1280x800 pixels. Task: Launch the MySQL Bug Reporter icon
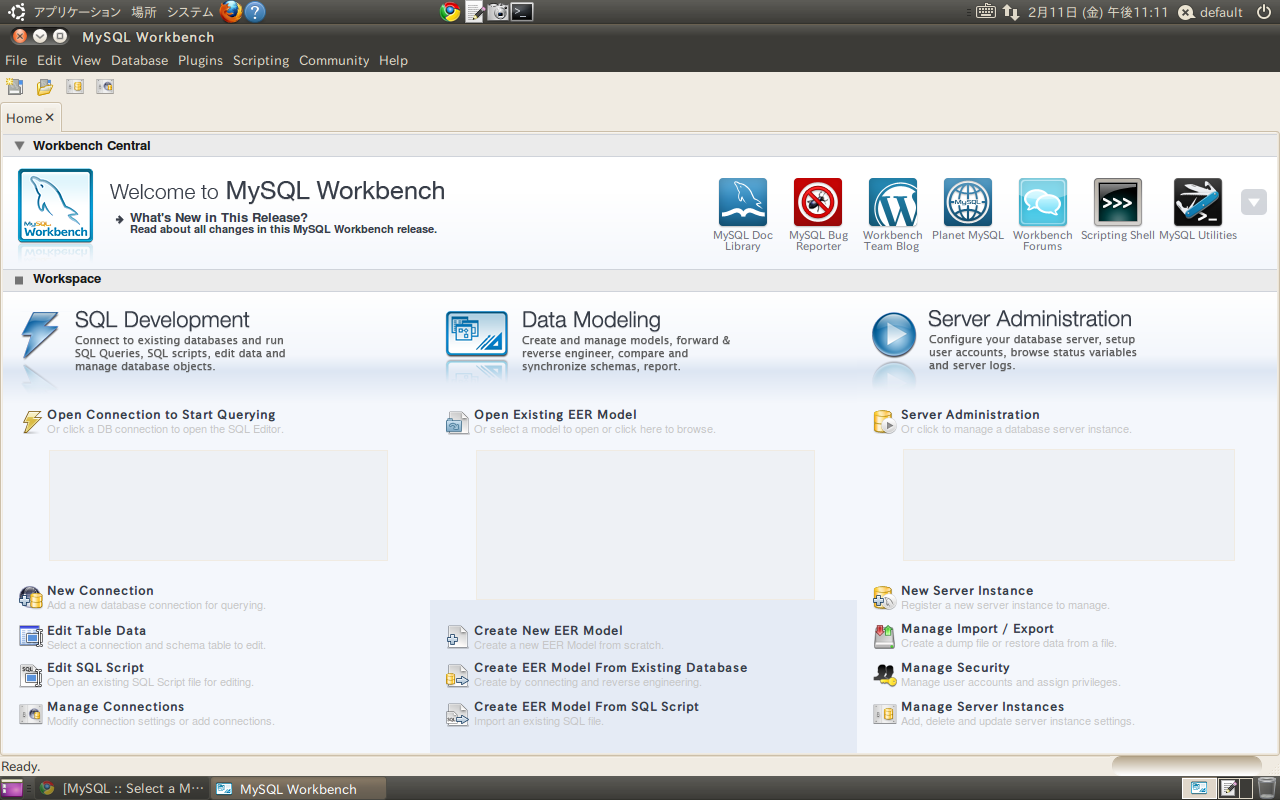[818, 203]
